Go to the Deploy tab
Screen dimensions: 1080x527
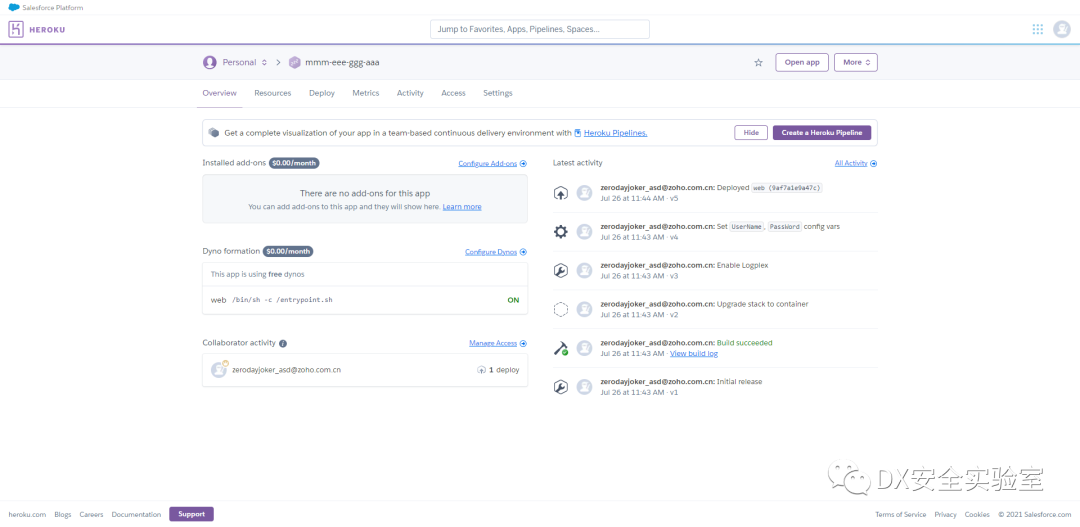click(x=322, y=93)
